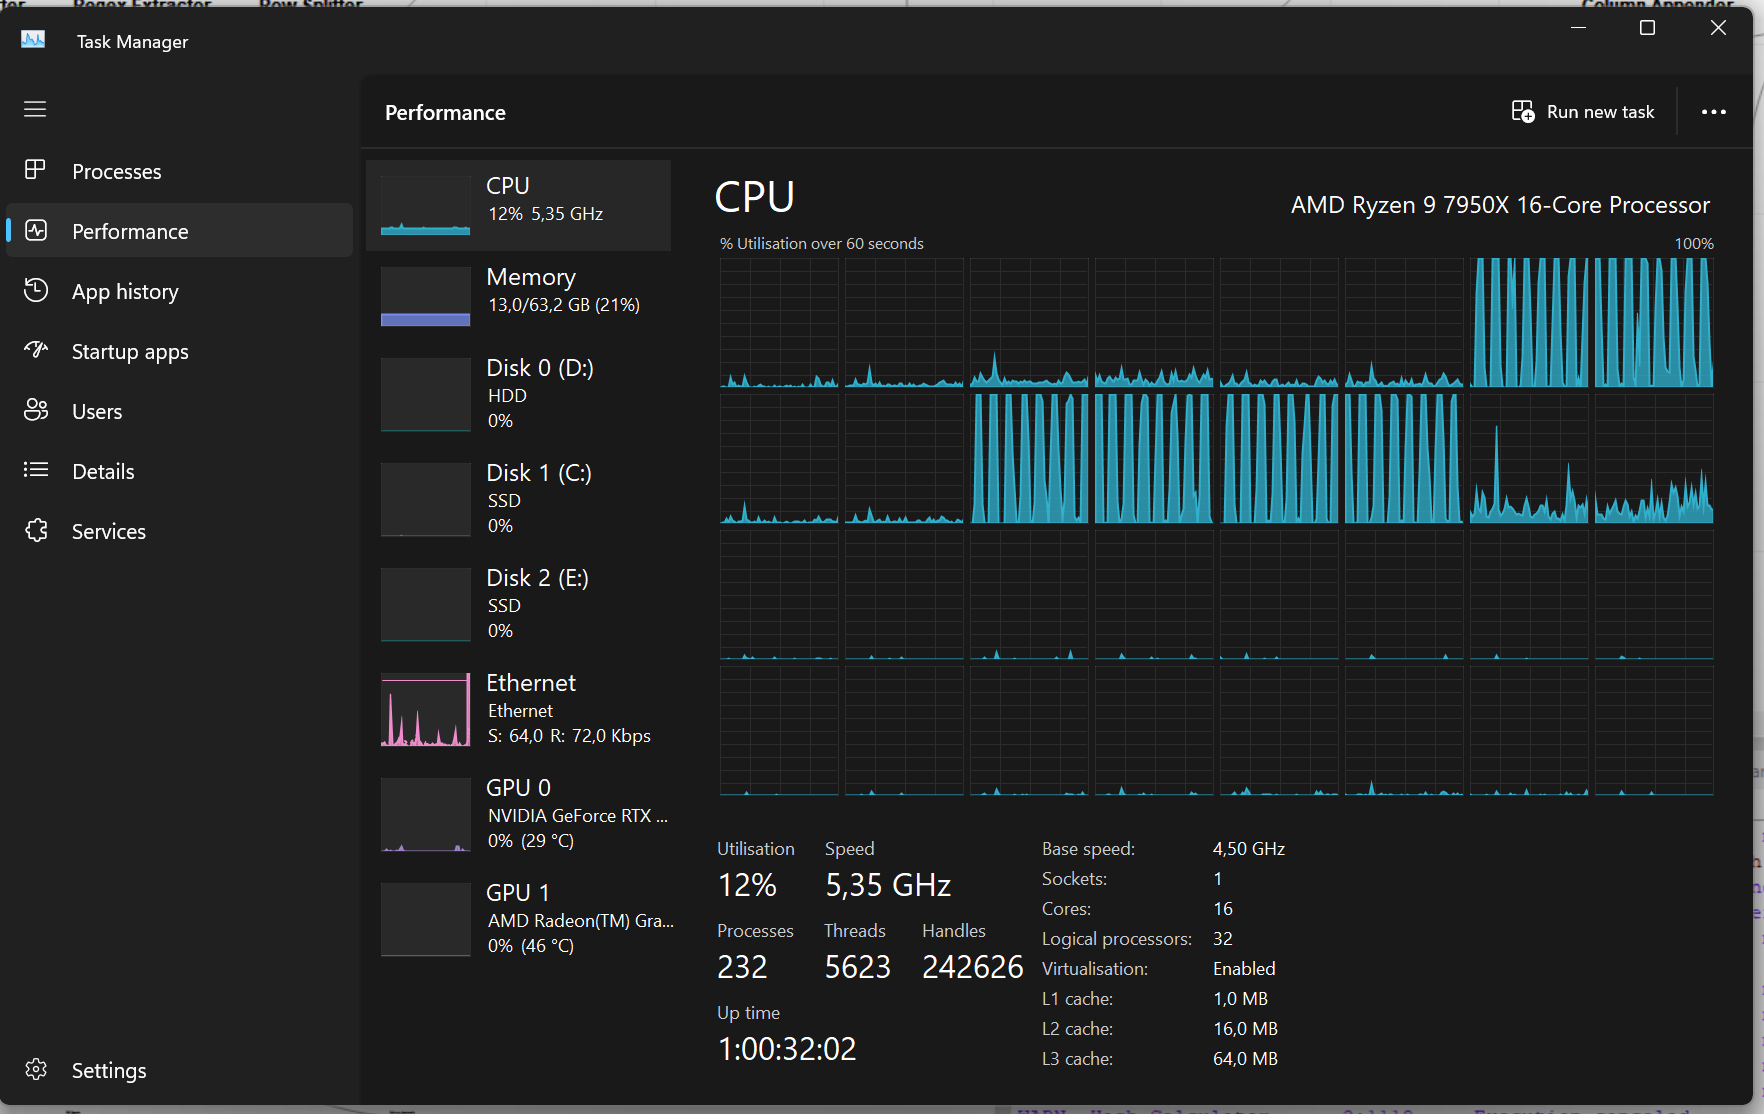1764x1114 pixels.
Task: Click the Details list icon
Action: [x=36, y=470]
